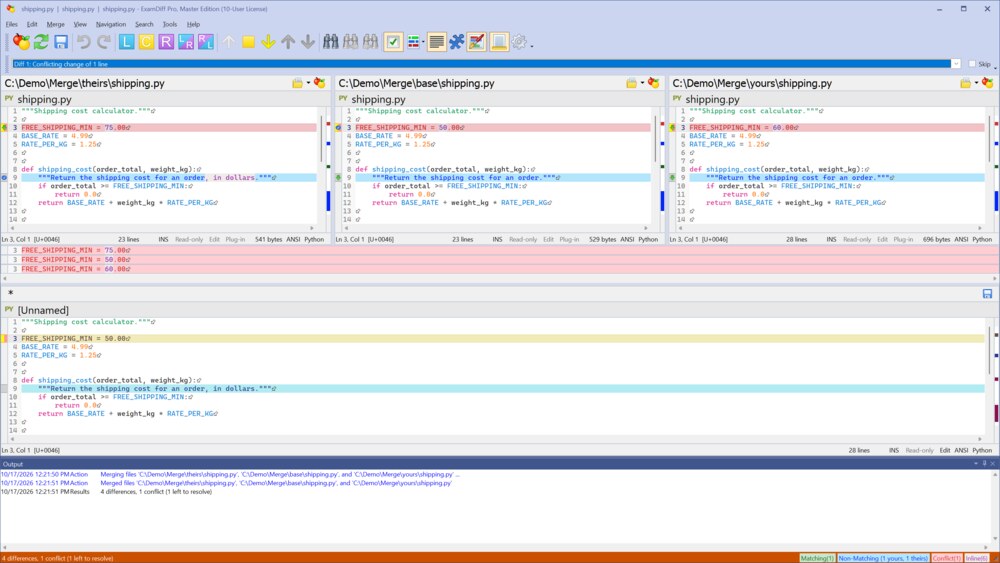
Task: Toggle the green checkmark toolbar option
Action: tap(393, 42)
